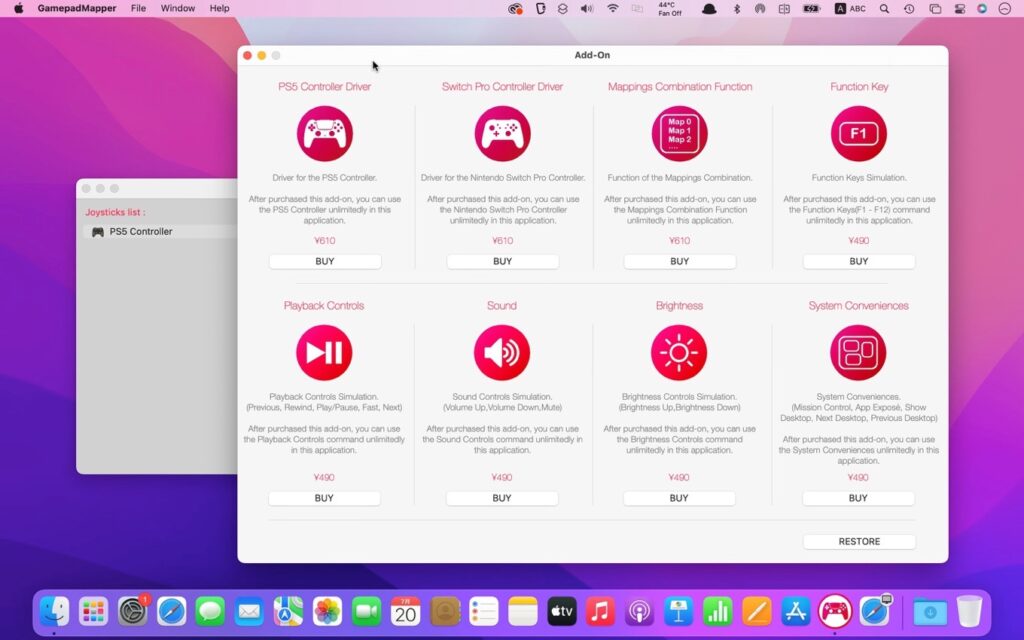Screen dimensions: 1024x640
Task: Open the Mappings Combination Function icon
Action: (679, 133)
